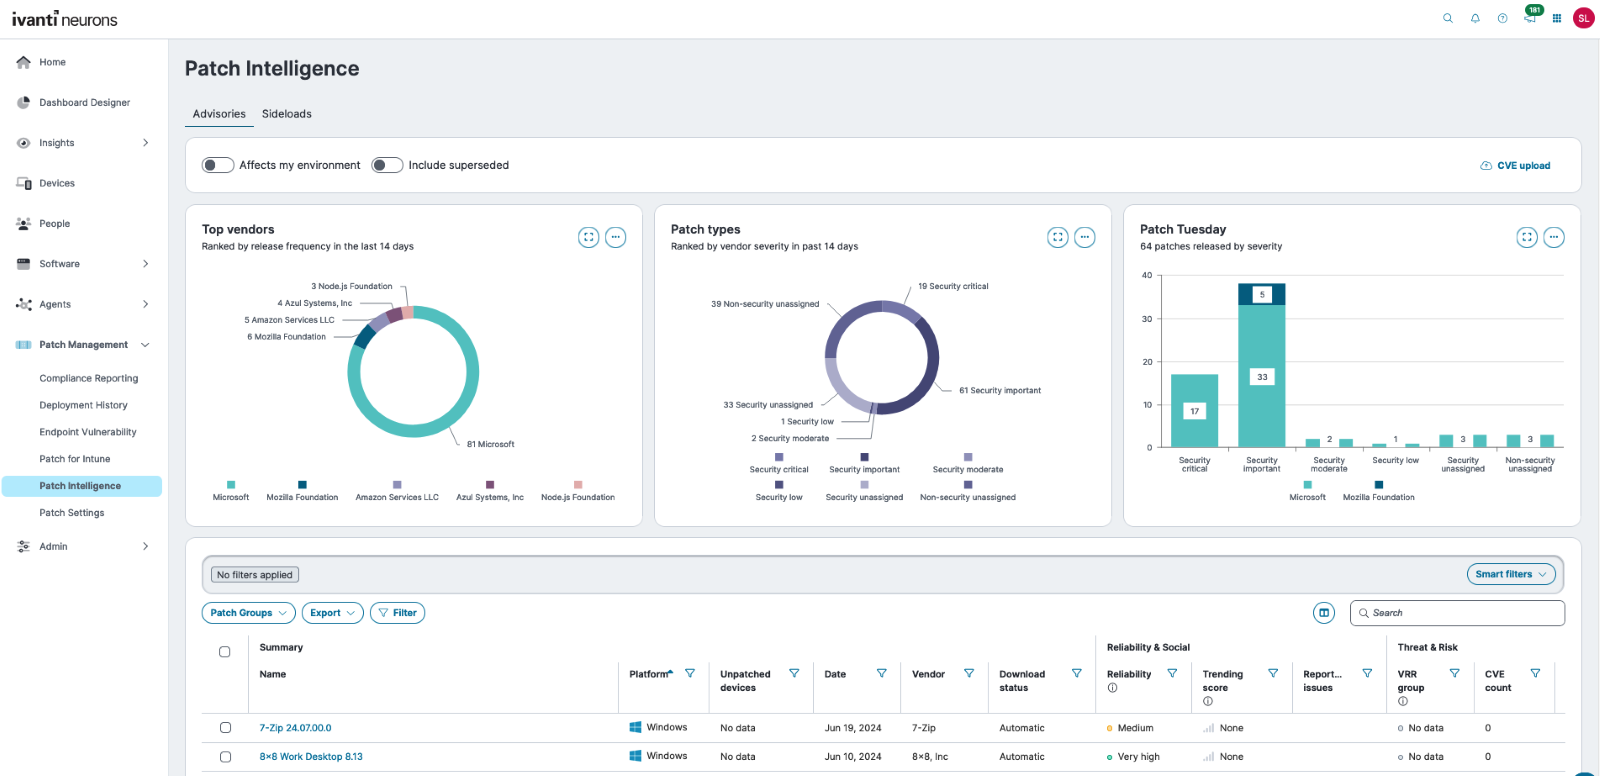This screenshot has height=776, width=1600.
Task: Expand the Smart filters dropdown
Action: tap(1511, 574)
